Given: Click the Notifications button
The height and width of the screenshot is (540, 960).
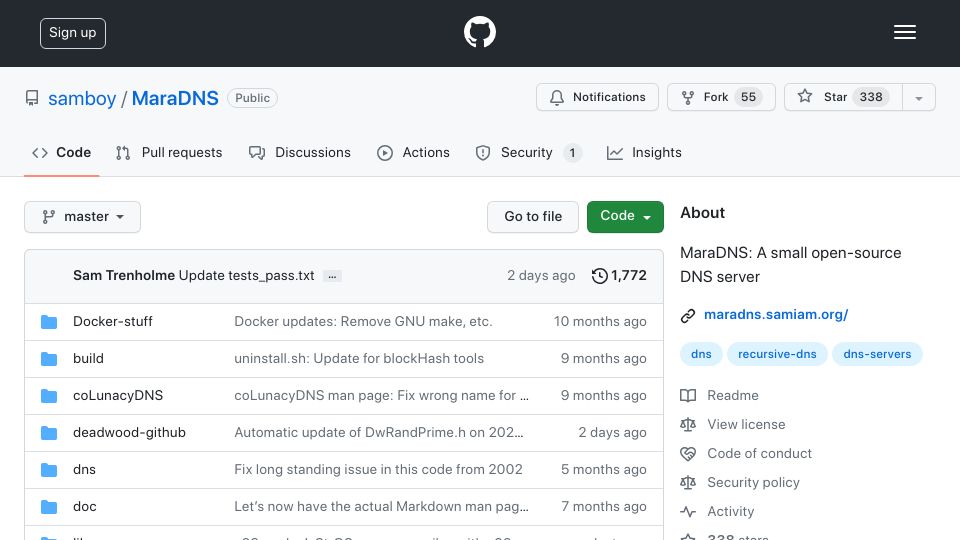Looking at the screenshot, I should point(598,97).
